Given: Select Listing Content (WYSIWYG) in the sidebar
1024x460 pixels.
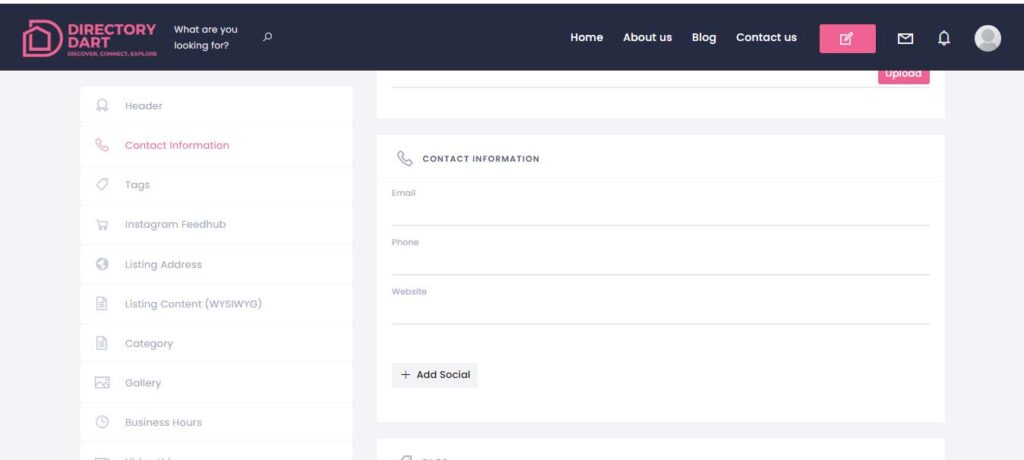Looking at the screenshot, I should pyautogui.click(x=216, y=304).
